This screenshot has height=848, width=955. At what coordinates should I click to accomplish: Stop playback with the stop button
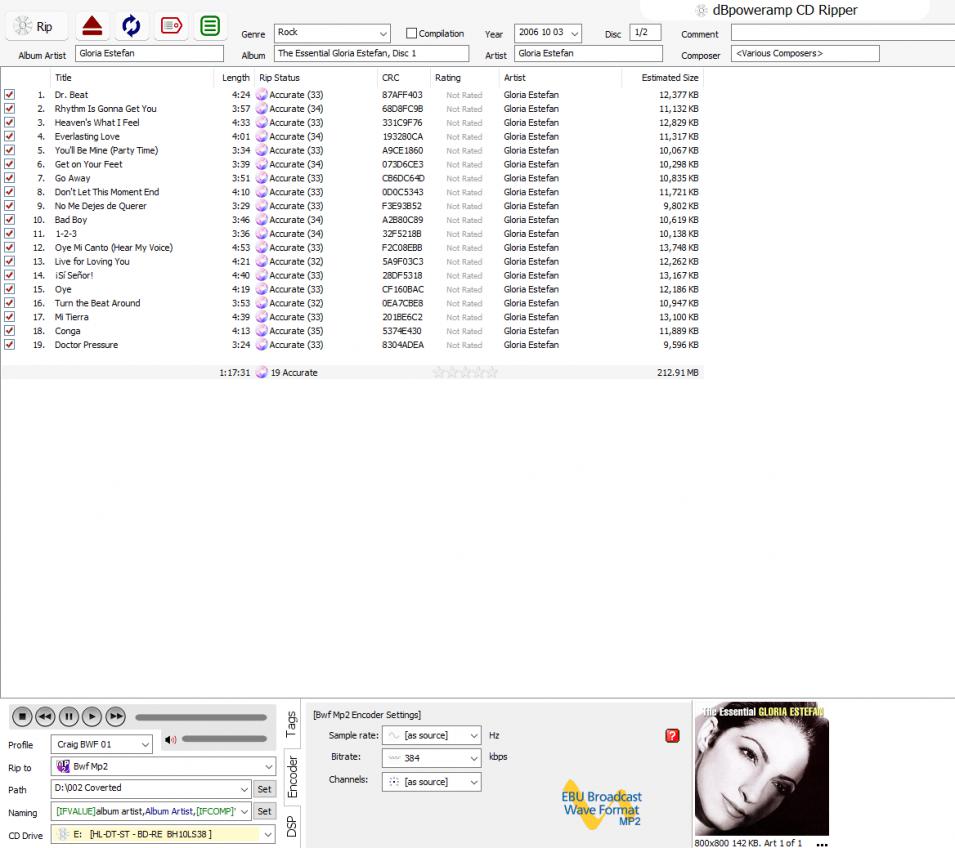click(x=21, y=716)
